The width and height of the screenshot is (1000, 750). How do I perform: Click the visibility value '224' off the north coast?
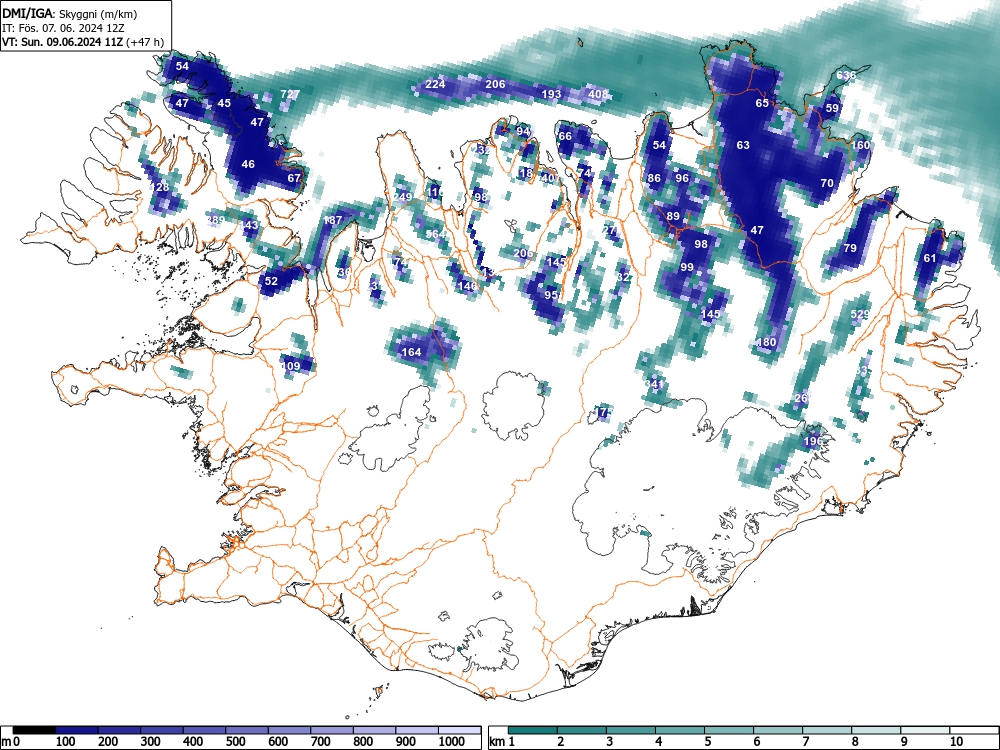click(x=435, y=84)
